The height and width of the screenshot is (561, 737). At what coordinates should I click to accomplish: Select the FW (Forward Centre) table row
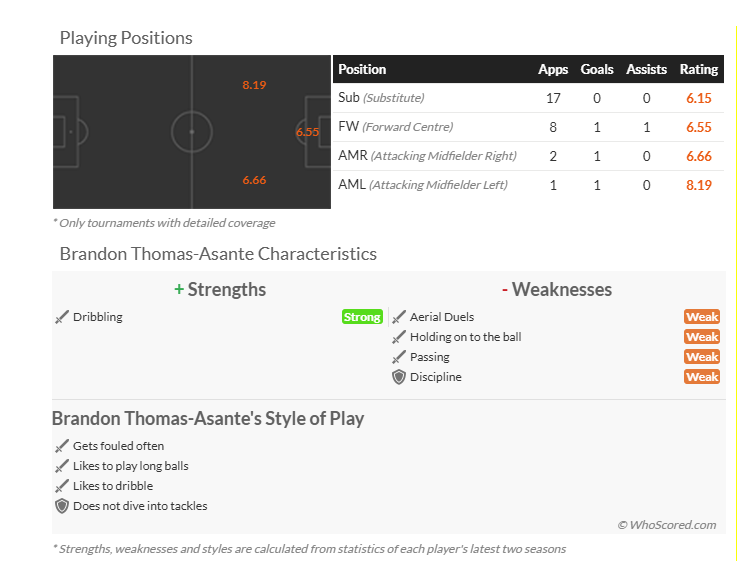pos(528,127)
